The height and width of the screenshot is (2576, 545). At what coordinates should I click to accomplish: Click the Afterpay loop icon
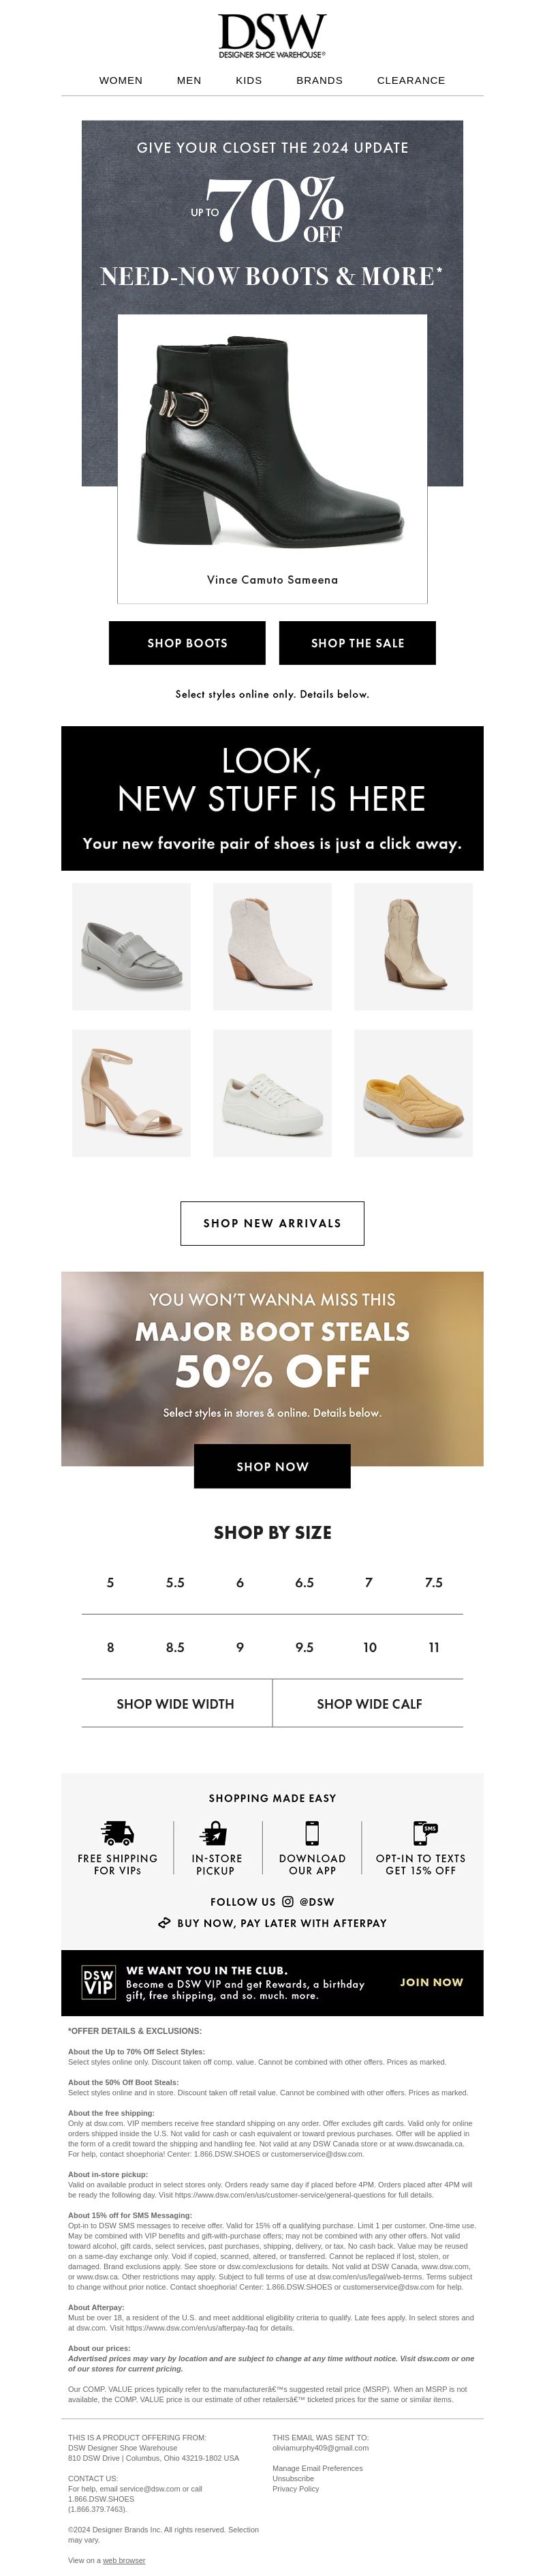coord(164,1922)
